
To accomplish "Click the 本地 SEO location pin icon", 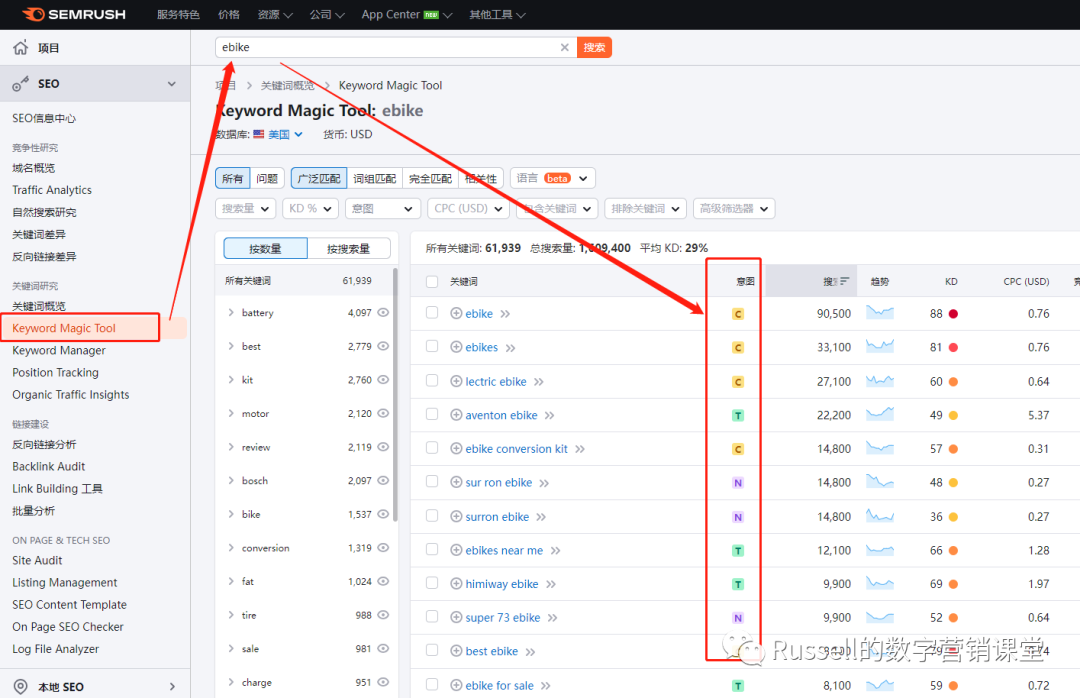I will 21,686.
